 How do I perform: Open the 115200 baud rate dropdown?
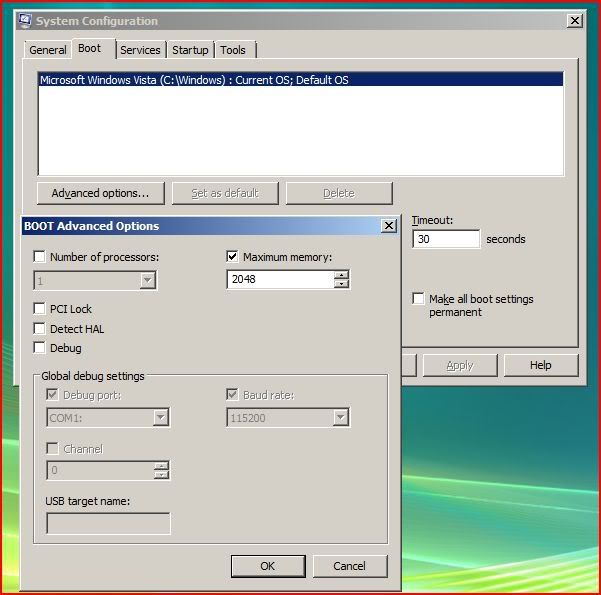tap(340, 417)
